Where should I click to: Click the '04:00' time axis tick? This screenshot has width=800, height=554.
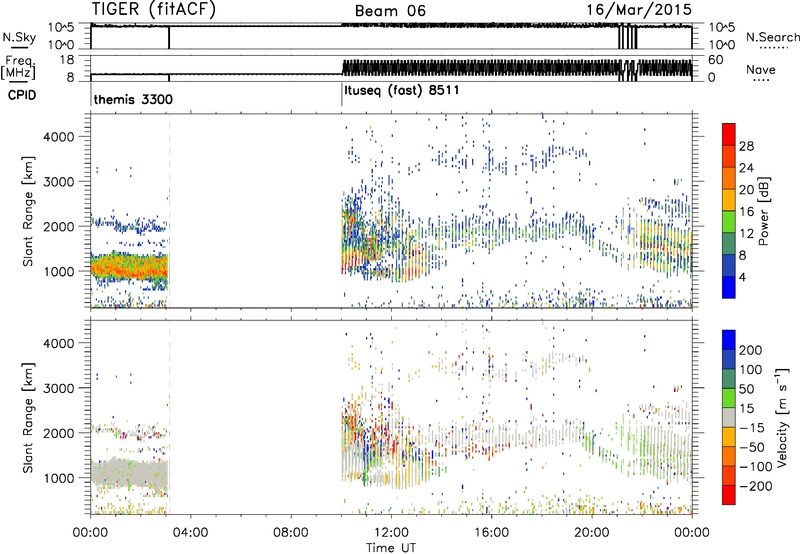pyautogui.click(x=190, y=533)
